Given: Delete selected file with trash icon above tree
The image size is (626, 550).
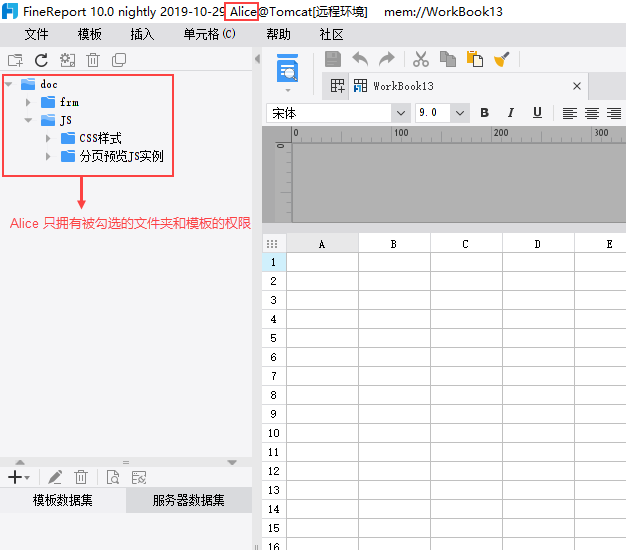Looking at the screenshot, I should [93, 60].
